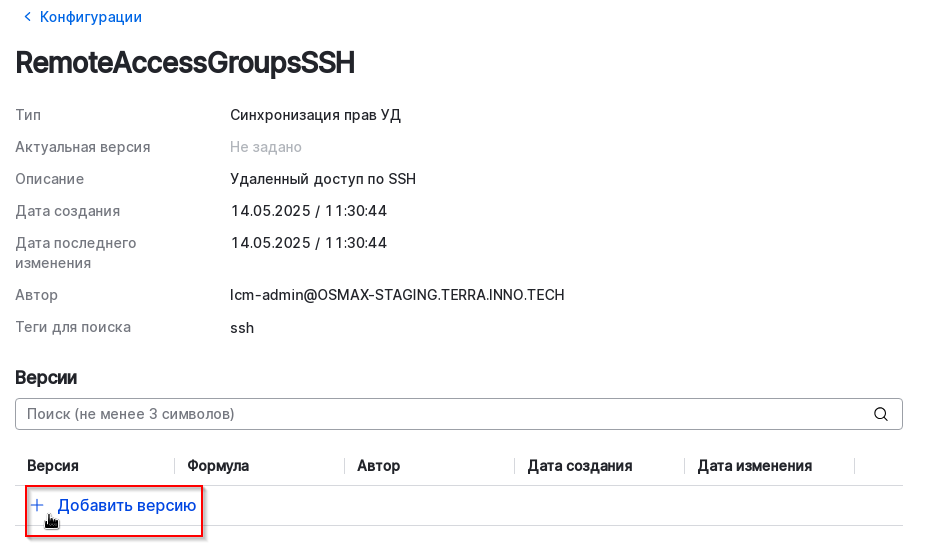Viewport: 926px width, 551px height.
Task: Click the Добавить версию link text
Action: [126, 505]
